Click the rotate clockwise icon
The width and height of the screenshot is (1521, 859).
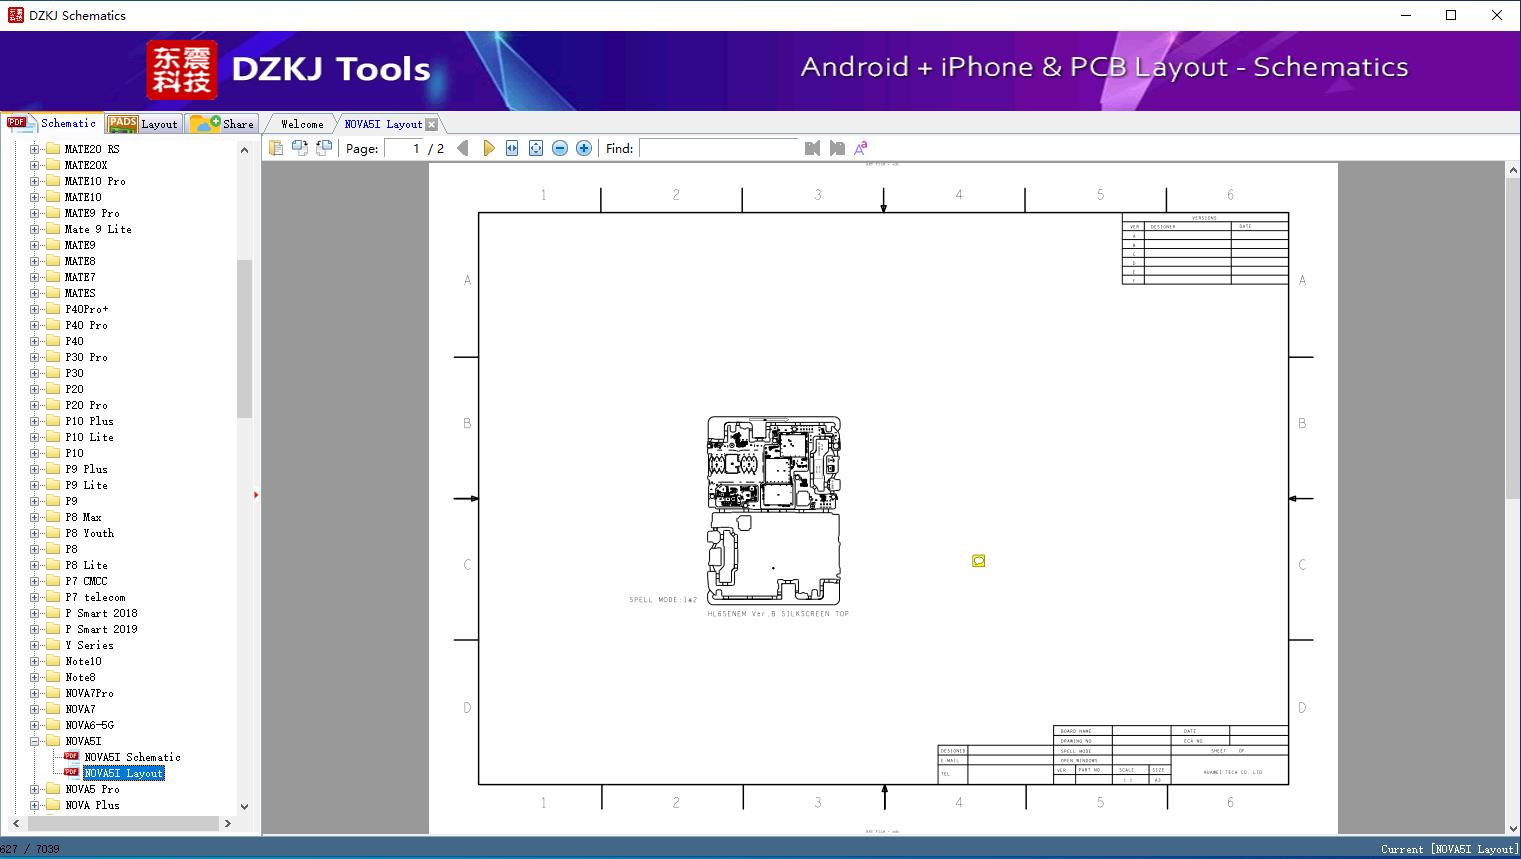click(x=323, y=148)
